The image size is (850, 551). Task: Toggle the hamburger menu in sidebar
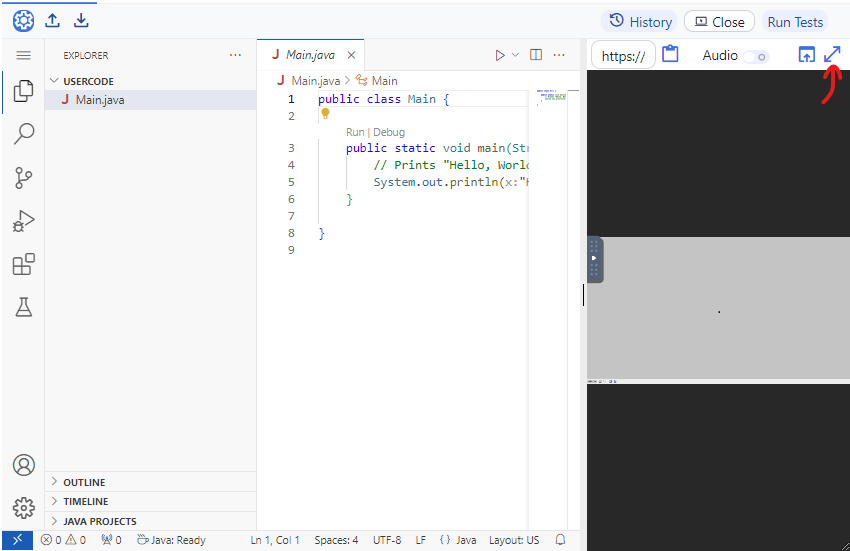click(23, 56)
